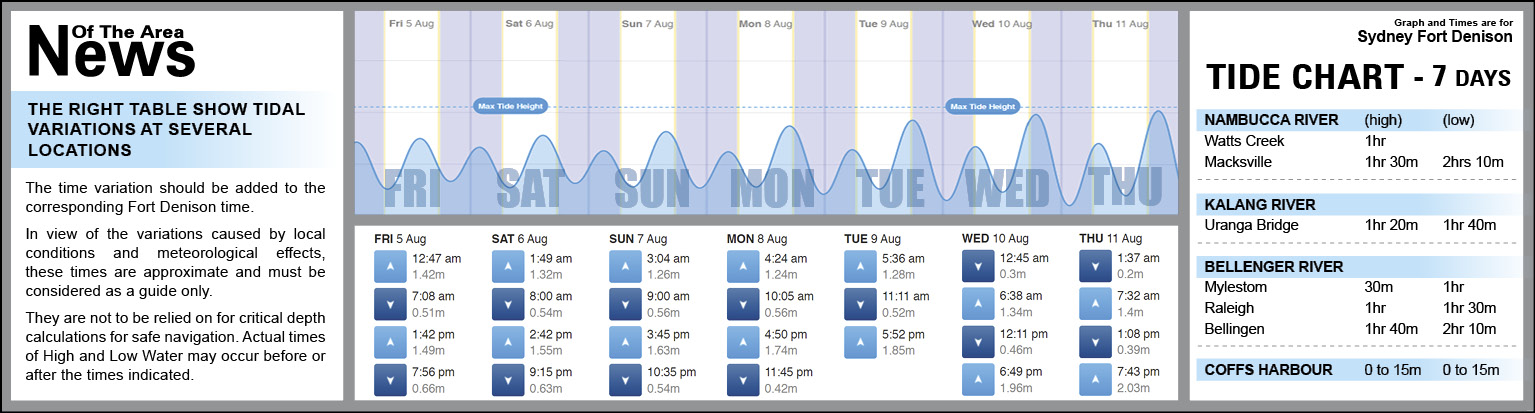Click the Max Tide Height marker above Saturday
Image resolution: width=1535 pixels, height=413 pixels.
click(x=510, y=106)
